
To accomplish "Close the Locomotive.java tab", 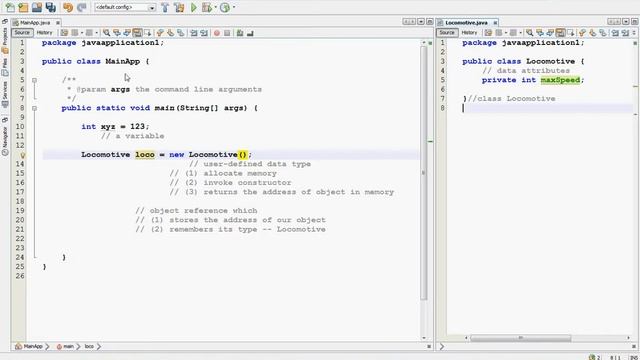I will (x=495, y=23).
